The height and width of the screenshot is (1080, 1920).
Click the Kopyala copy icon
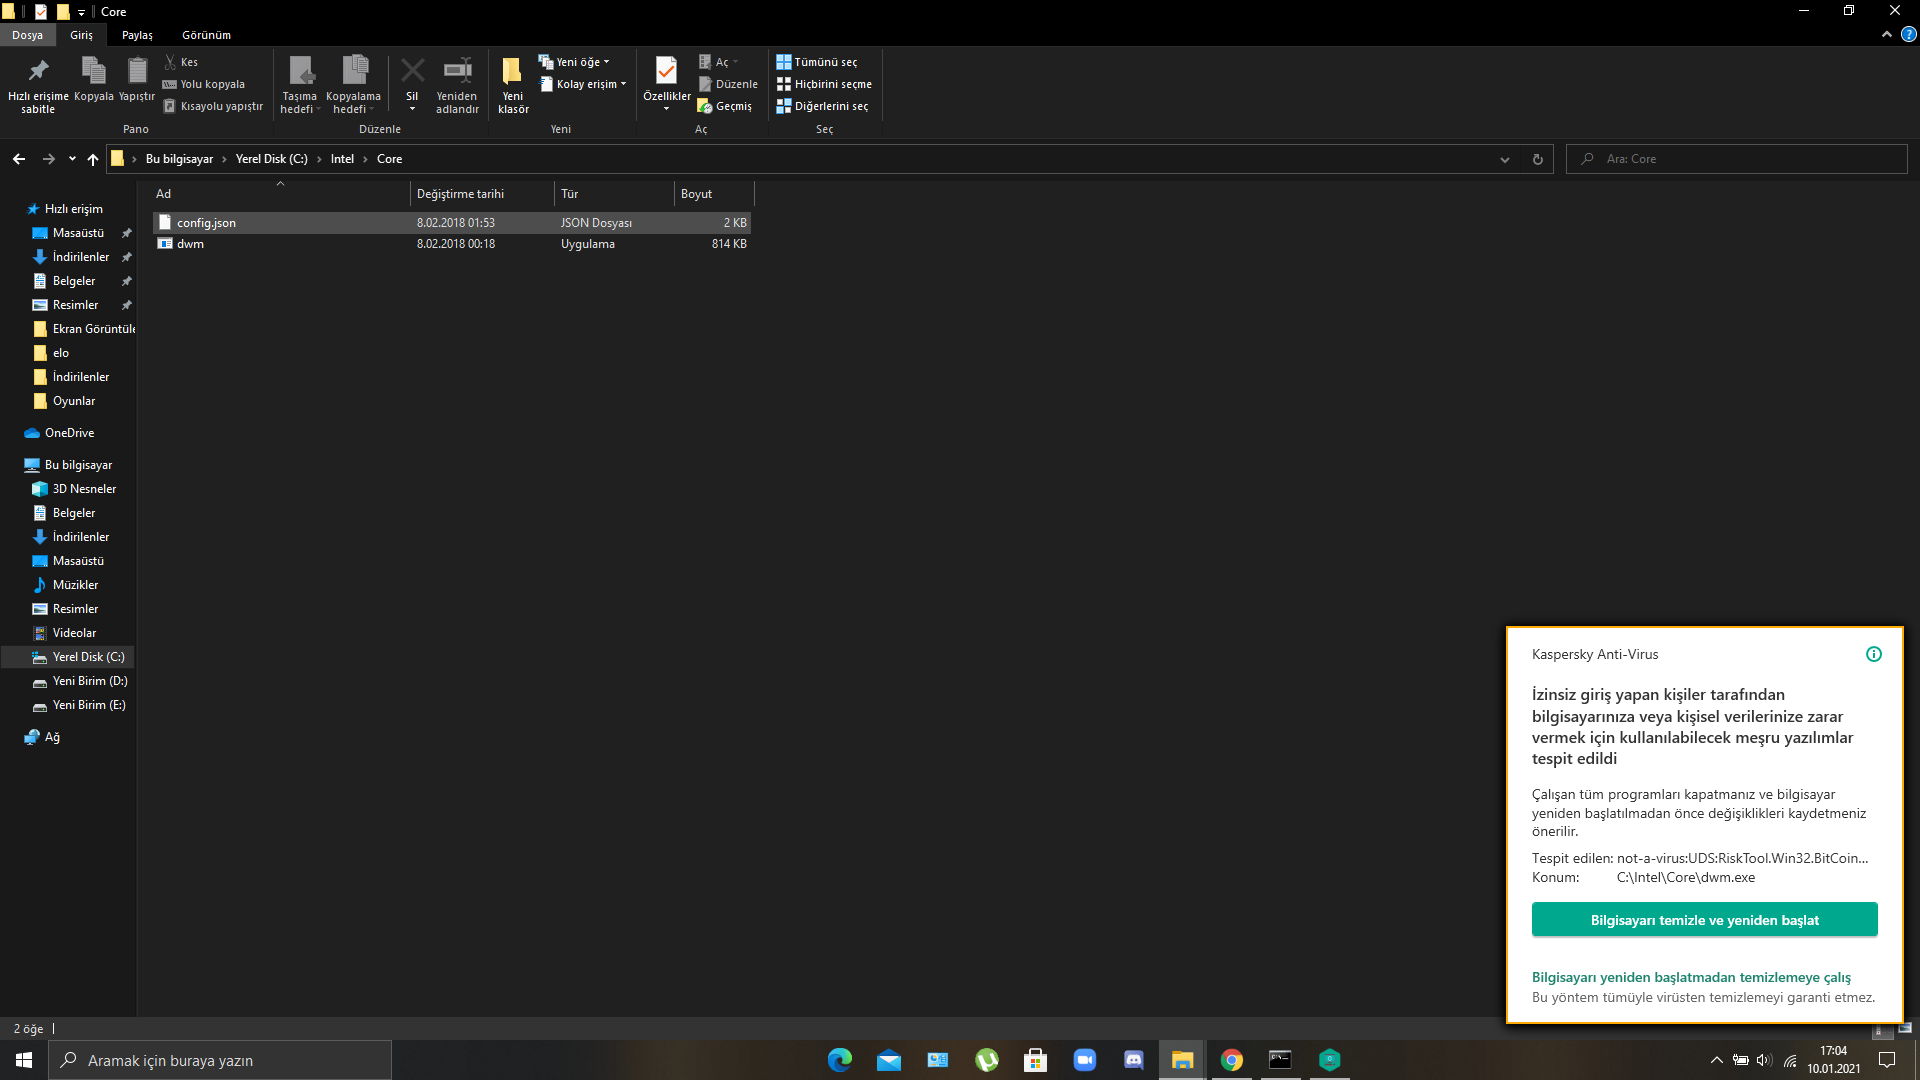[93, 71]
